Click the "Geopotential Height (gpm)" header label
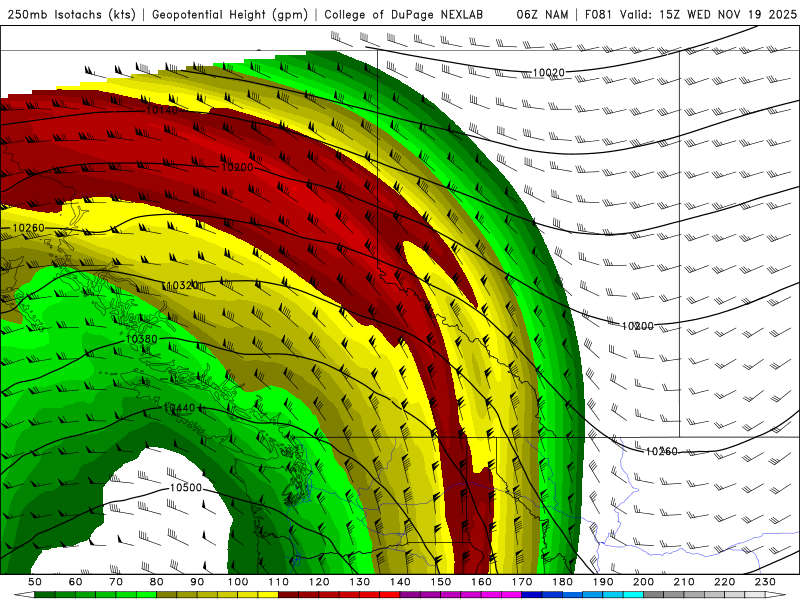This screenshot has height=600, width=800. pyautogui.click(x=230, y=14)
